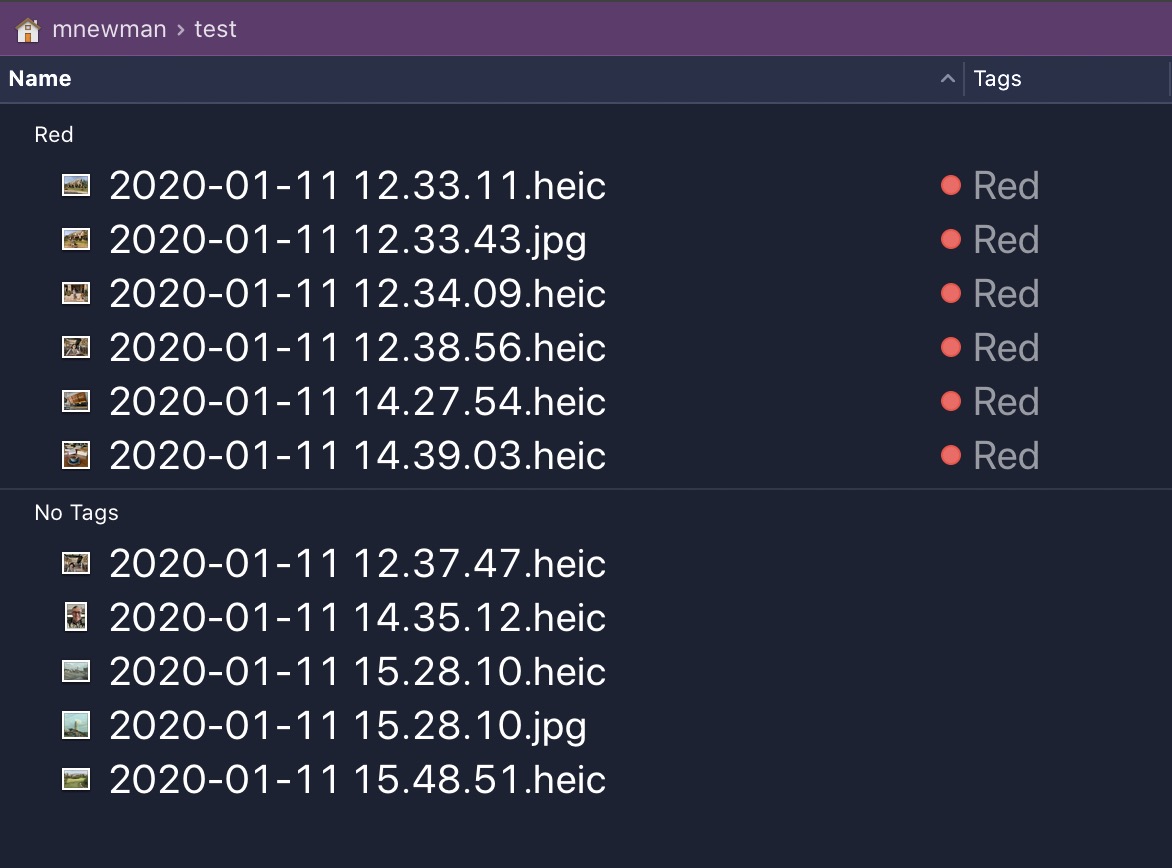Sort by the Tags column header

997,79
